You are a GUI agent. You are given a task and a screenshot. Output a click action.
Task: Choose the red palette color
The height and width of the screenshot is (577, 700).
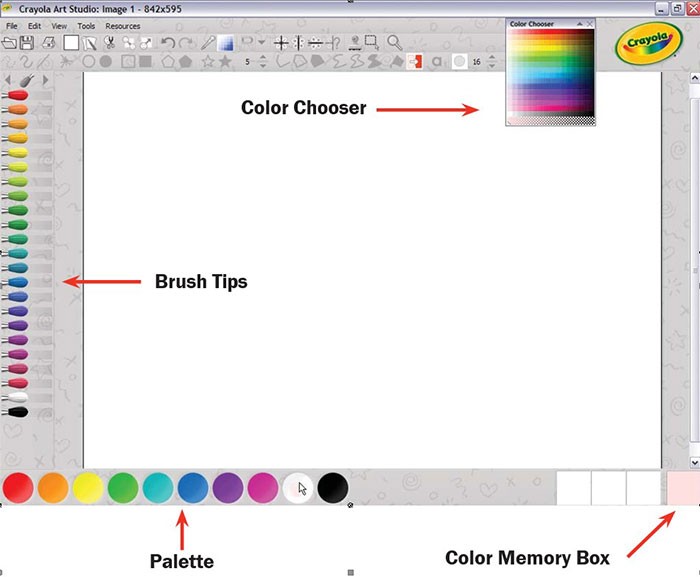(18, 488)
